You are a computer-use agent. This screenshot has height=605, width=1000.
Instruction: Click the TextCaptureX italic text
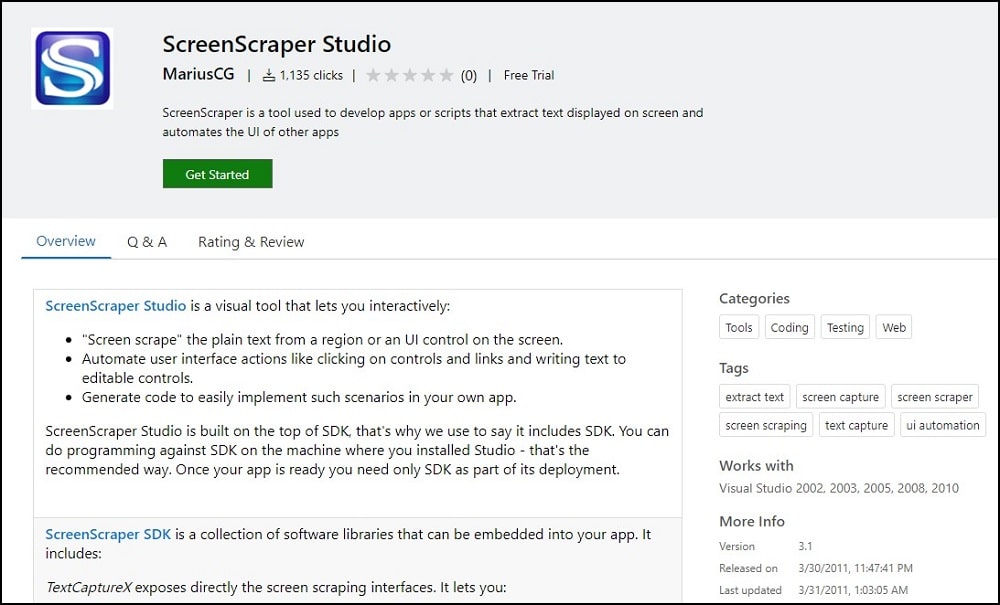point(89,587)
